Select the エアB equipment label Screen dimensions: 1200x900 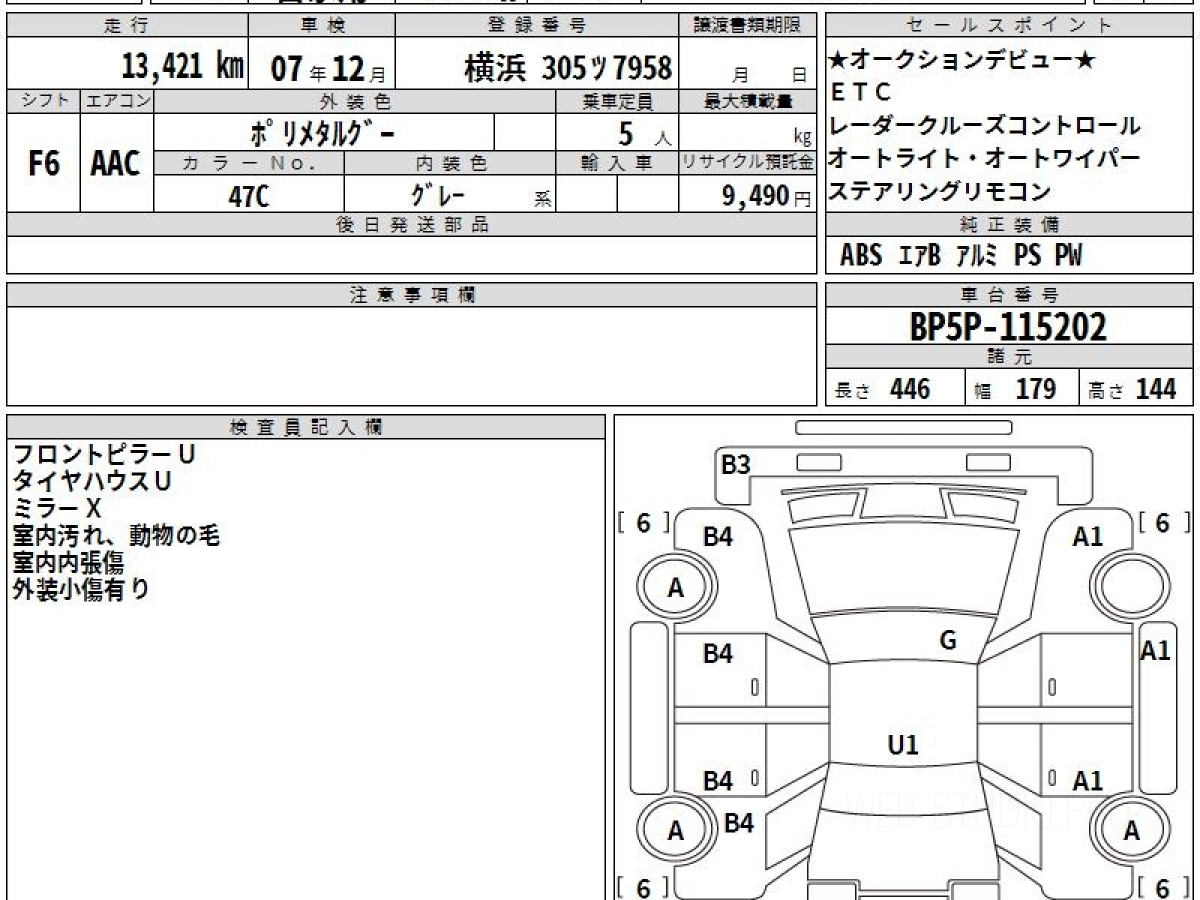coord(921,256)
